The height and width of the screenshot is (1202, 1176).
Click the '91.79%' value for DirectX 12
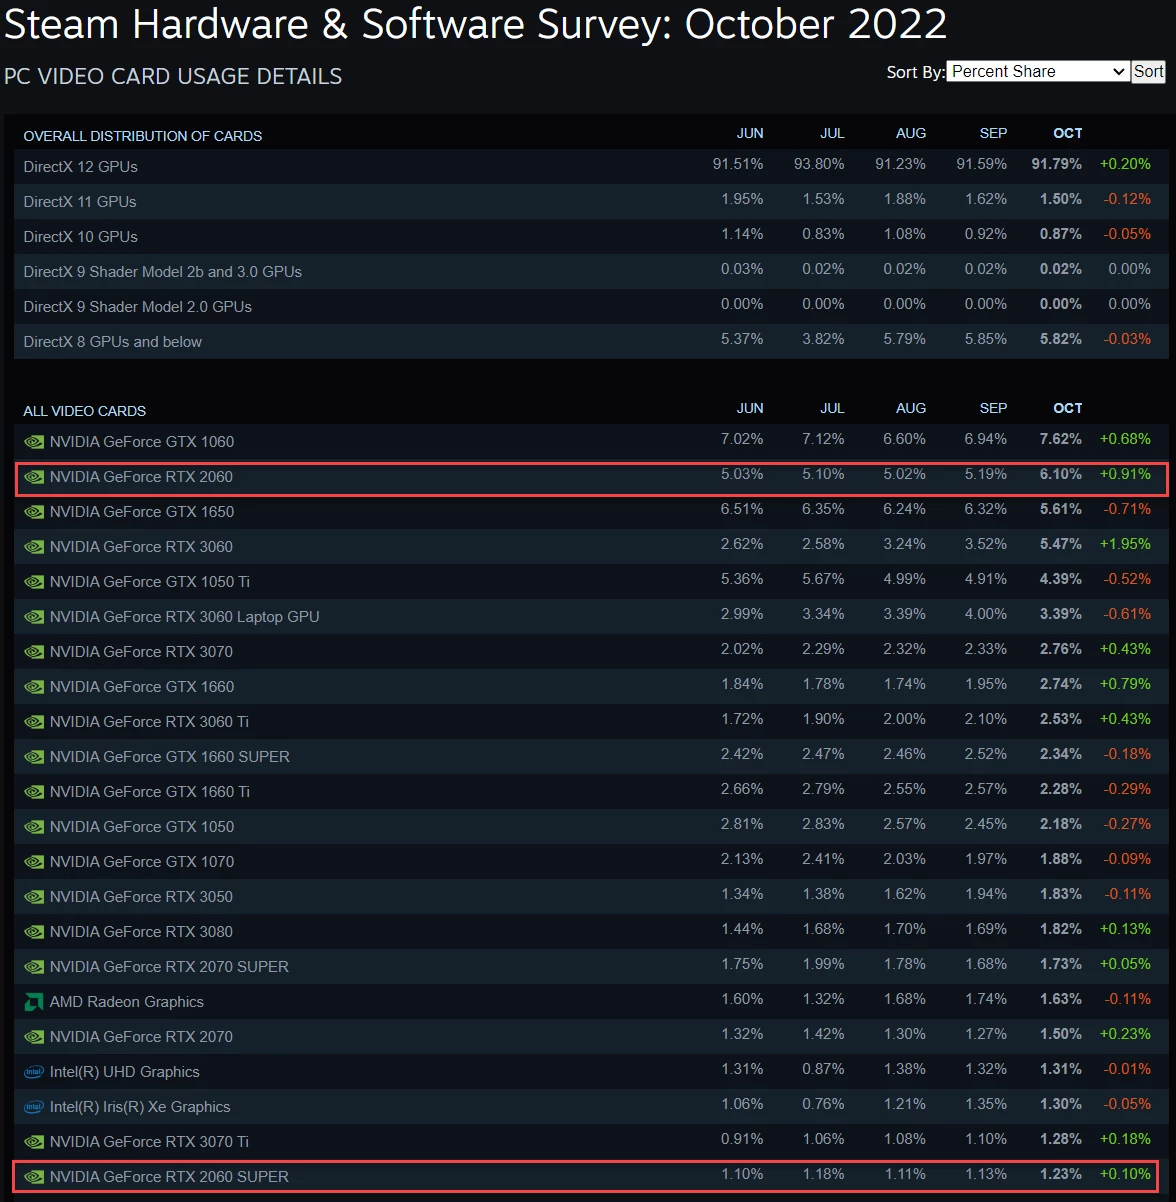click(1057, 164)
